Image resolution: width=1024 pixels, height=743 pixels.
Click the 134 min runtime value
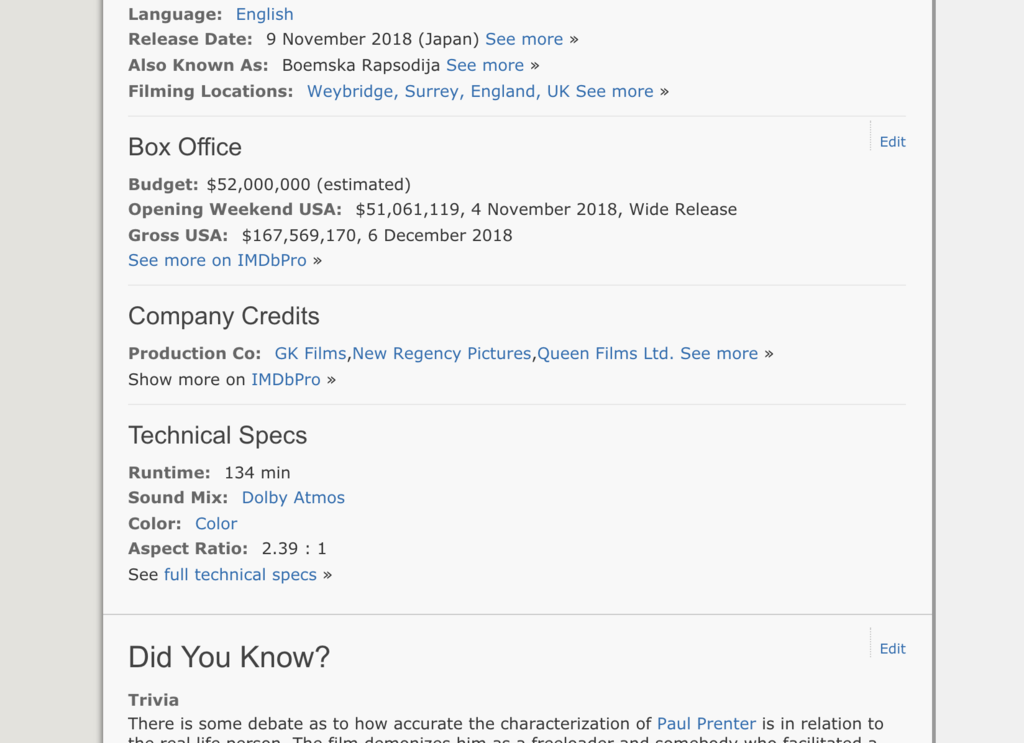tap(257, 473)
